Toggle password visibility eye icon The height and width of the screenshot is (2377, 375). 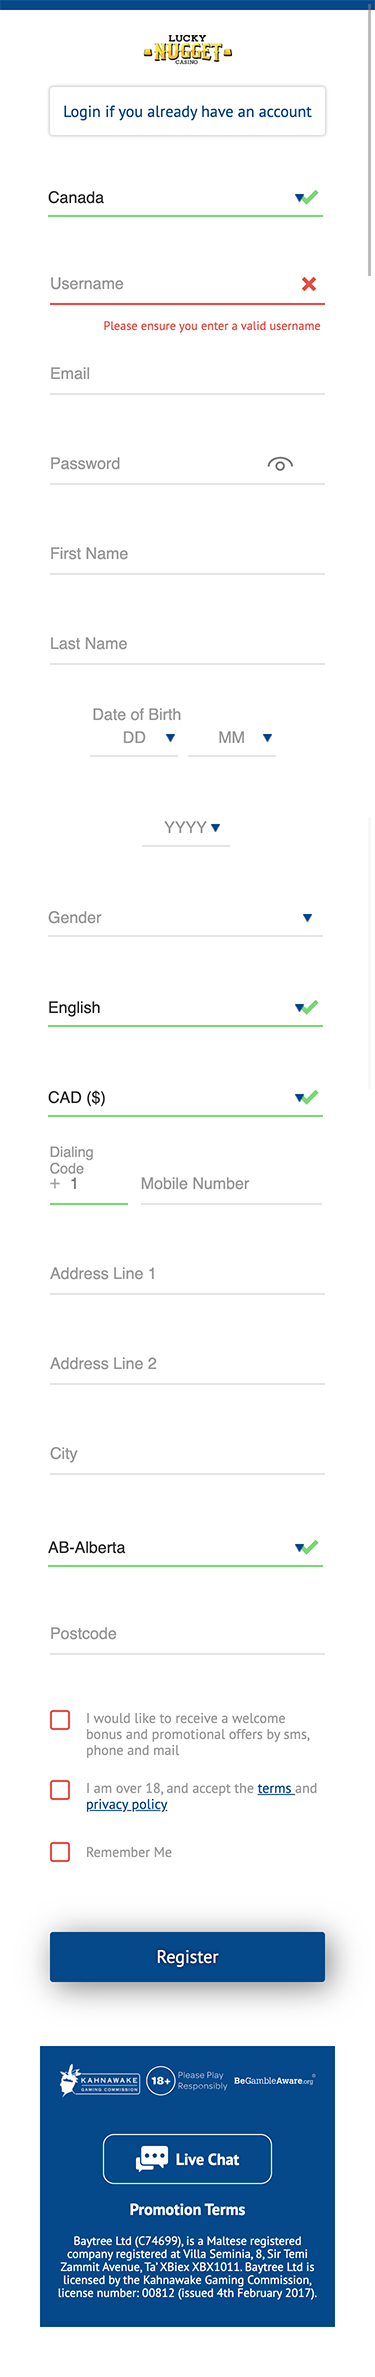[x=280, y=464]
